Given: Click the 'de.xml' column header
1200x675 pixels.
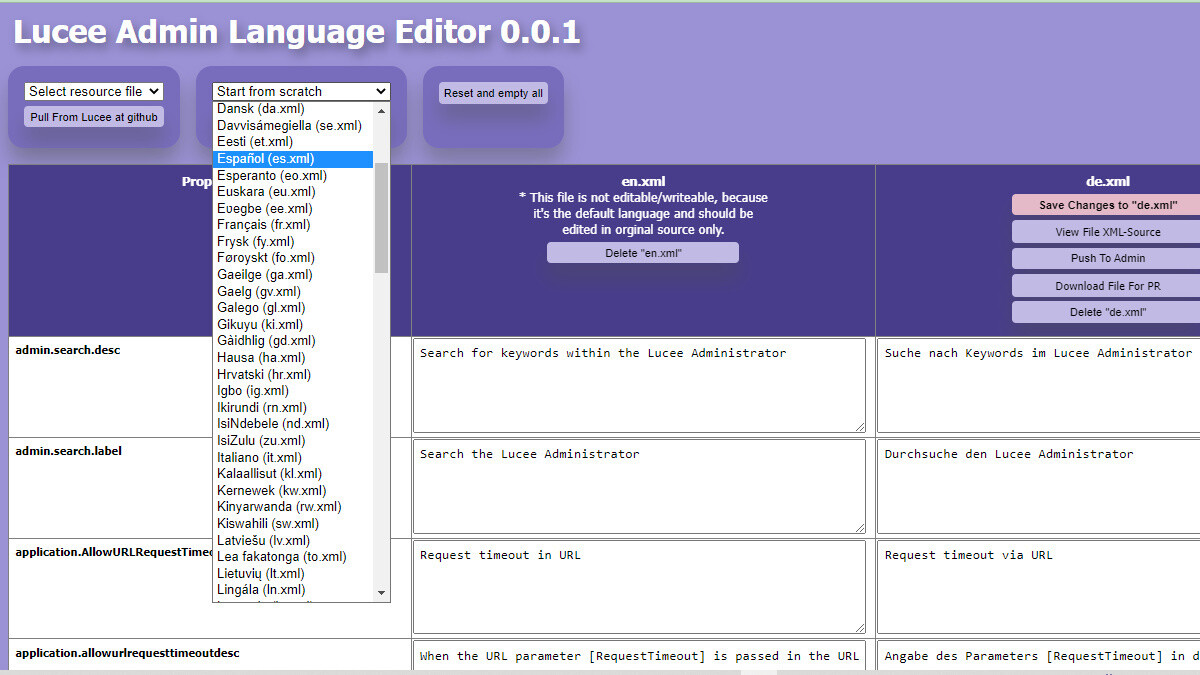Looking at the screenshot, I should (1107, 182).
